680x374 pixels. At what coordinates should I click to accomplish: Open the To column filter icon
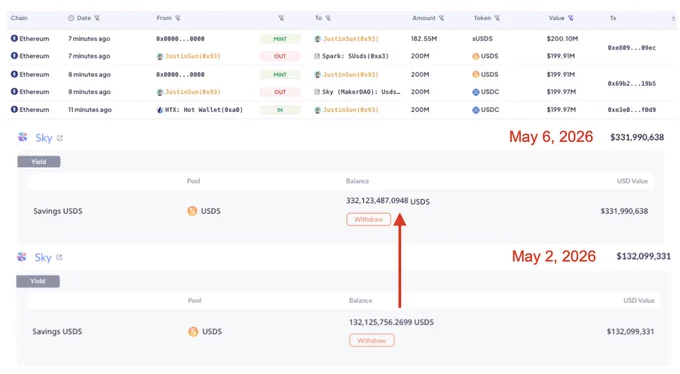click(328, 18)
